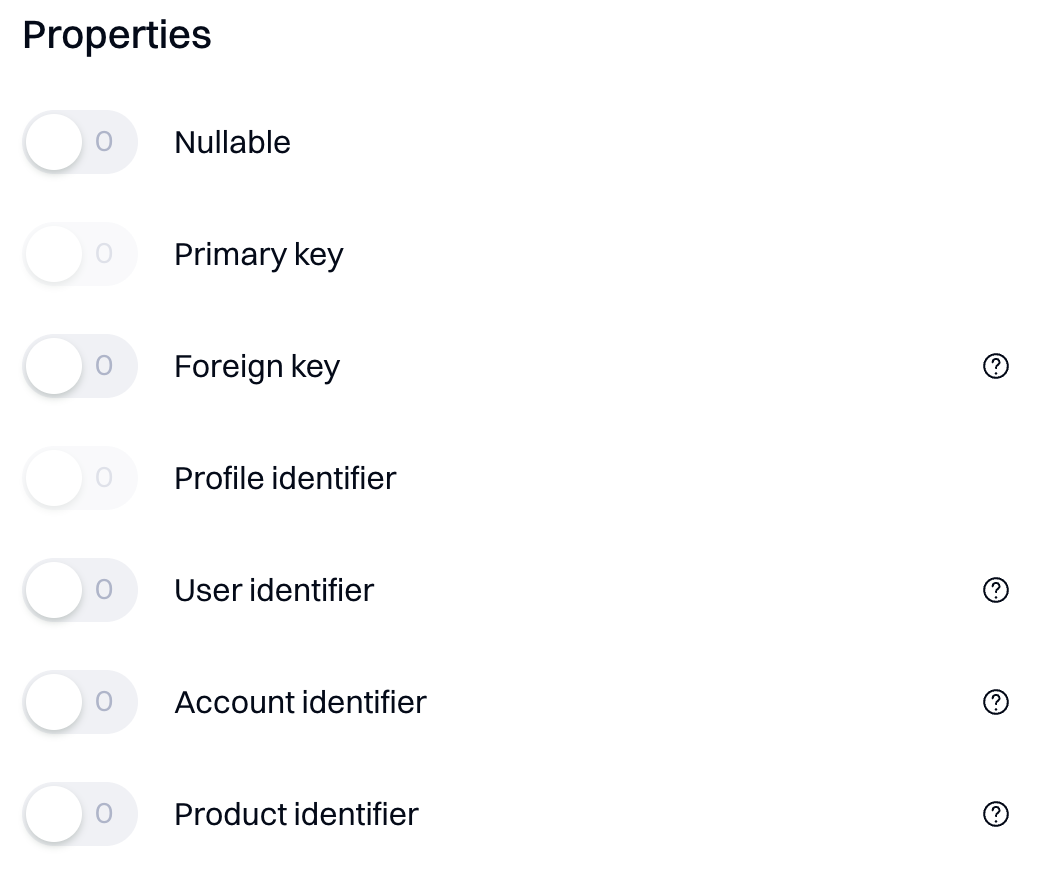Toggle the Primary key switch

[x=79, y=254]
